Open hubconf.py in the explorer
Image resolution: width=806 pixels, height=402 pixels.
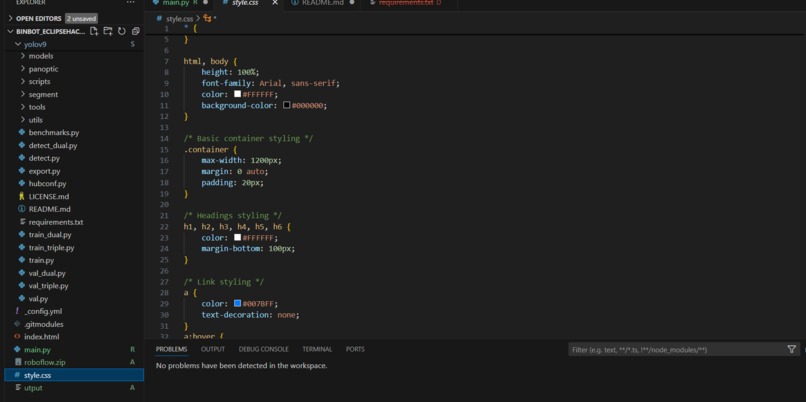click(x=47, y=184)
